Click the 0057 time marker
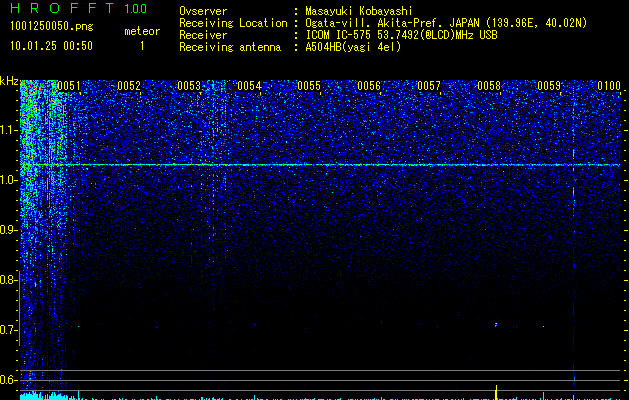This screenshot has height=400, width=629. pos(429,86)
